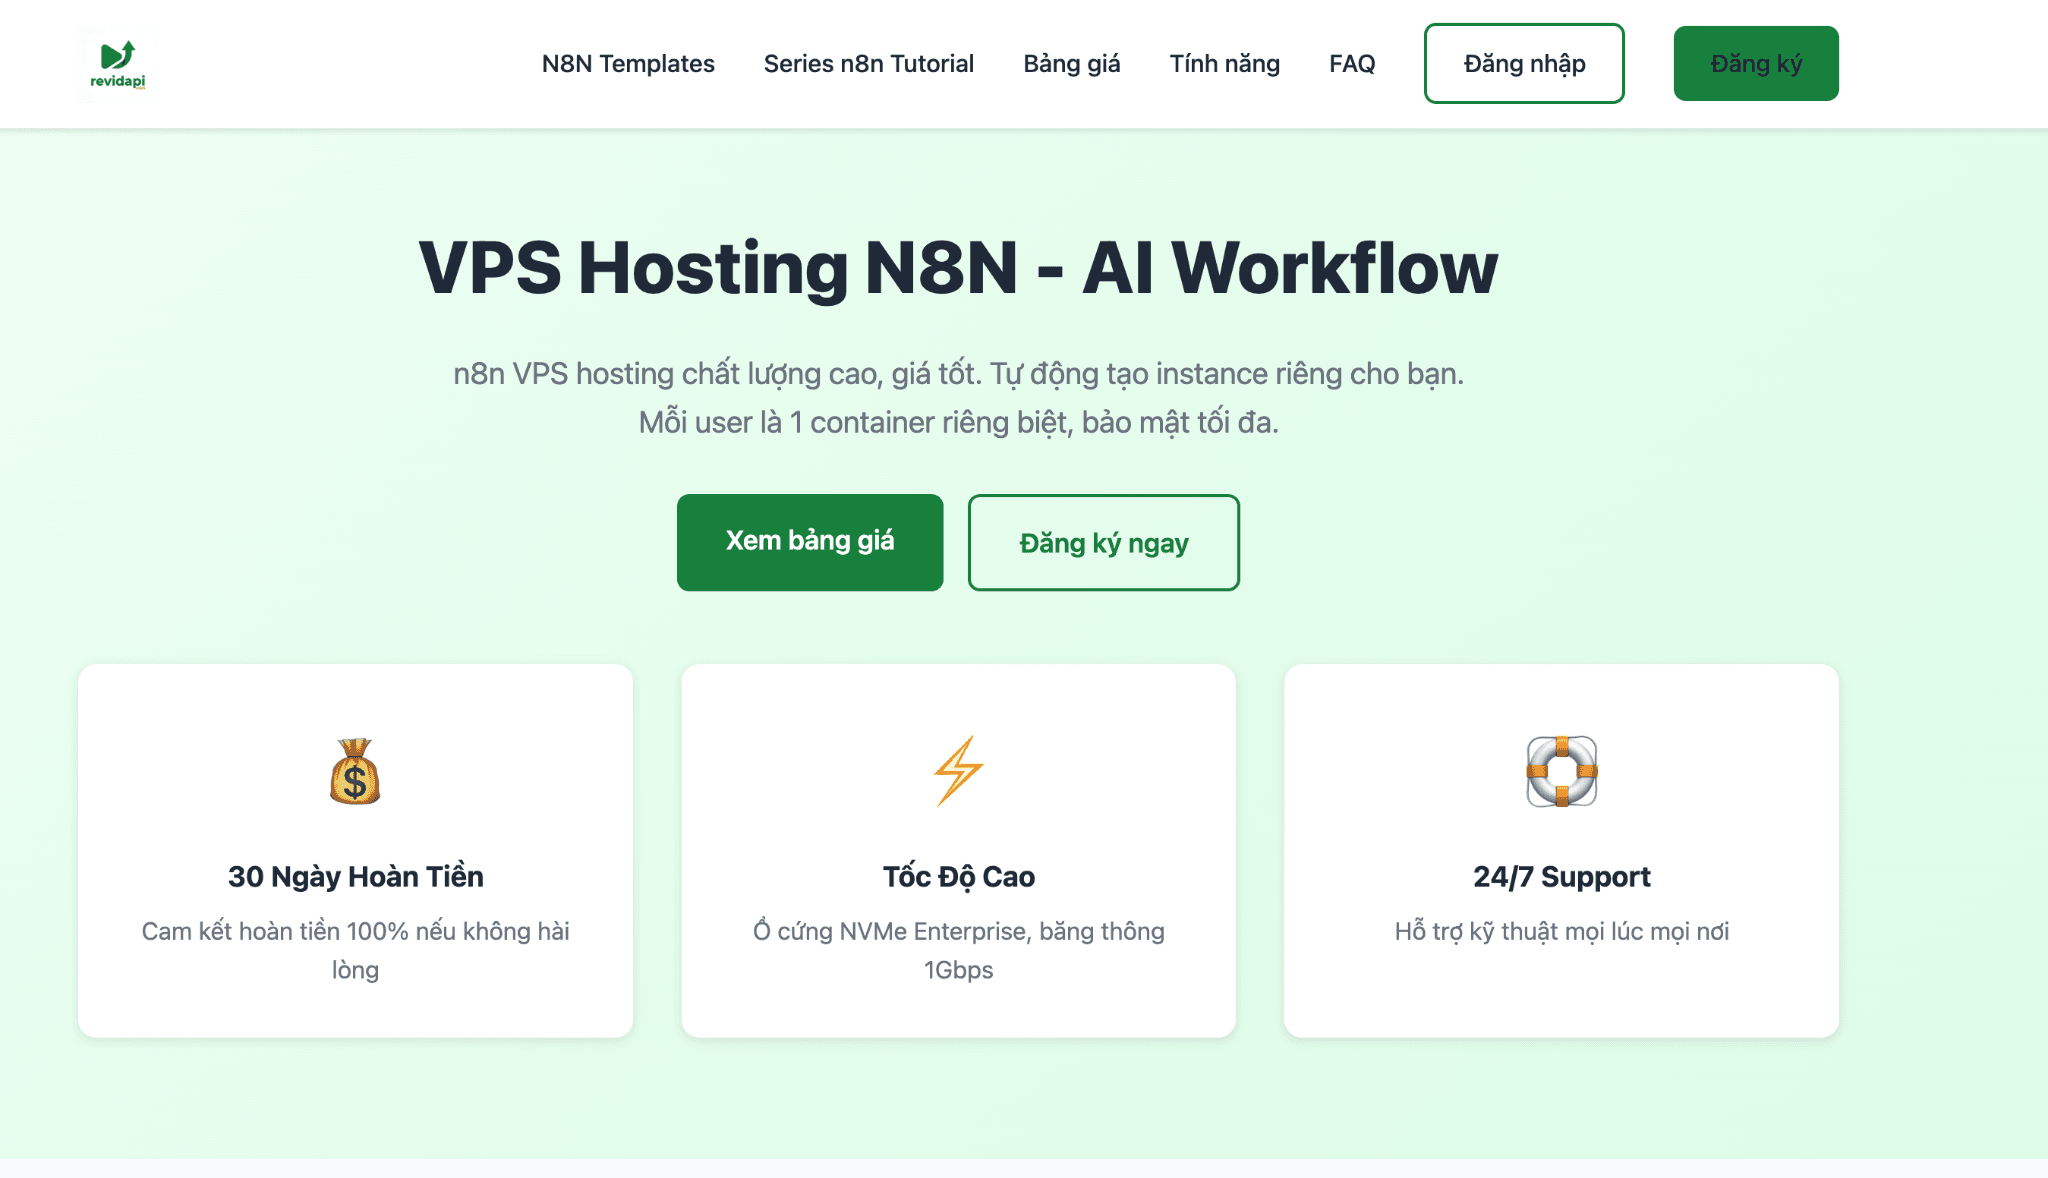Click the money bag icon
The width and height of the screenshot is (2048, 1178).
tap(355, 771)
